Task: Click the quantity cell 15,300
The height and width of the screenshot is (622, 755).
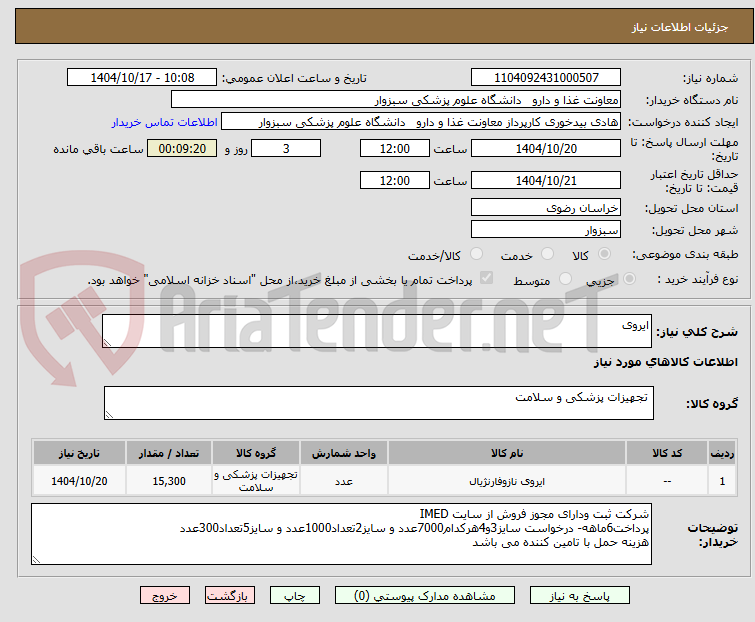Action: pyautogui.click(x=169, y=480)
